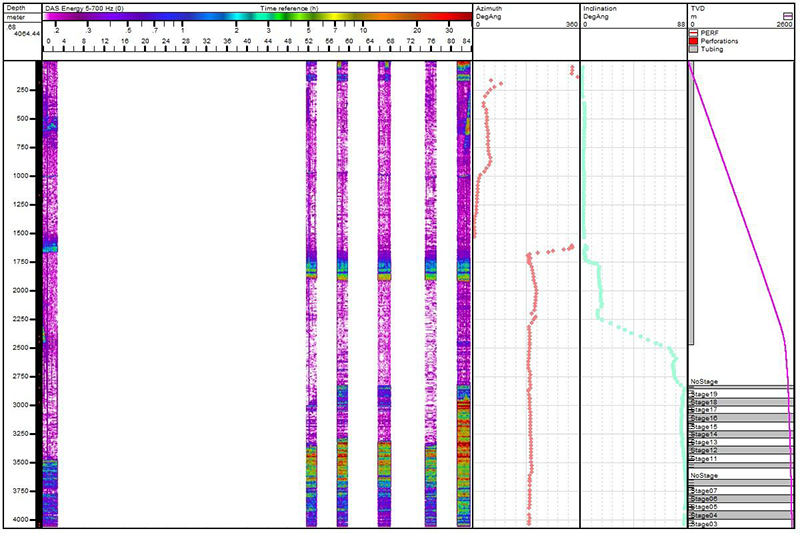Click the 250 depth axis label
The height and width of the screenshot is (533, 800).
[23, 90]
